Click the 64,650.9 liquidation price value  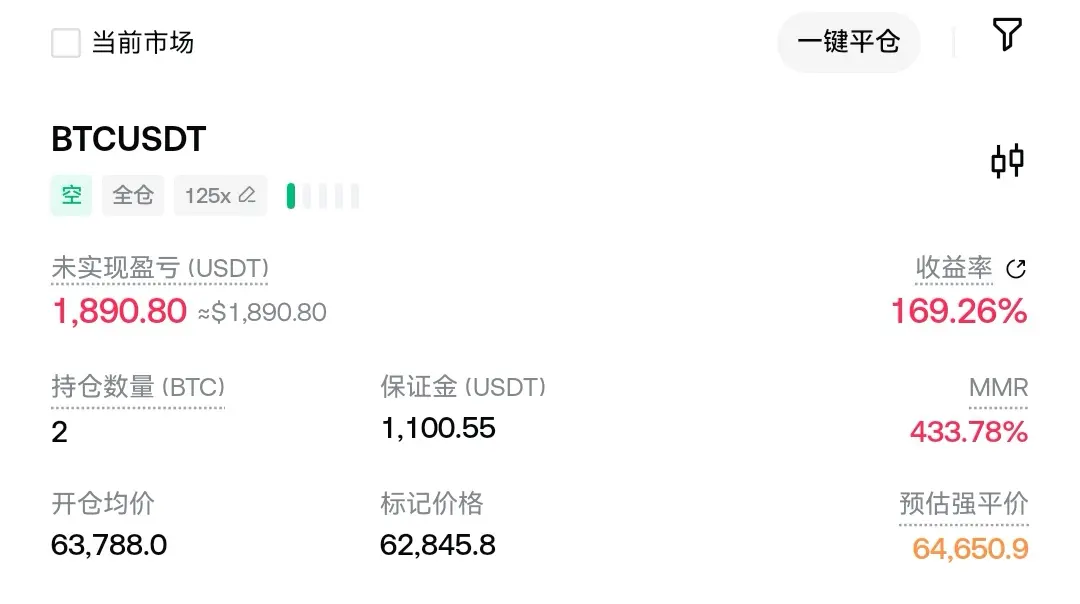pyautogui.click(x=970, y=549)
